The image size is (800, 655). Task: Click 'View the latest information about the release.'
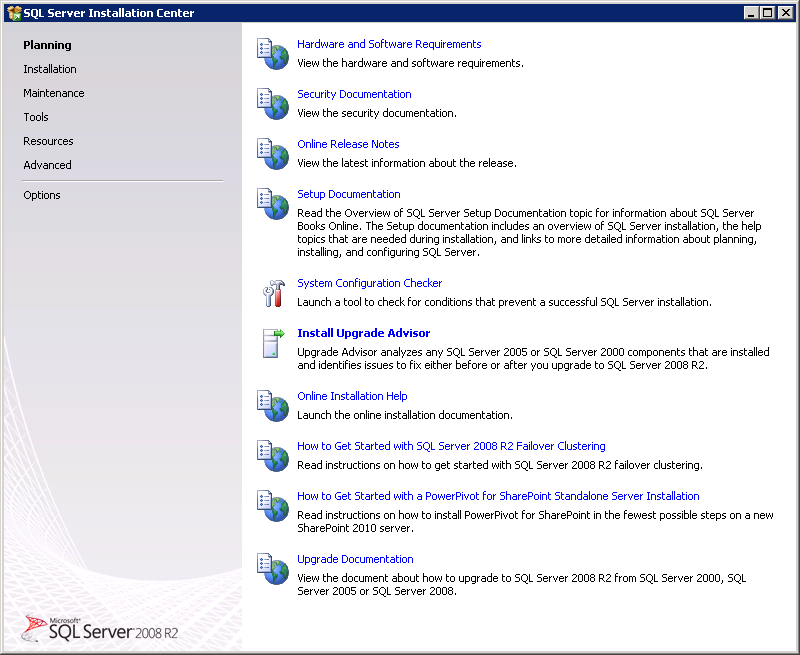[x=407, y=163]
